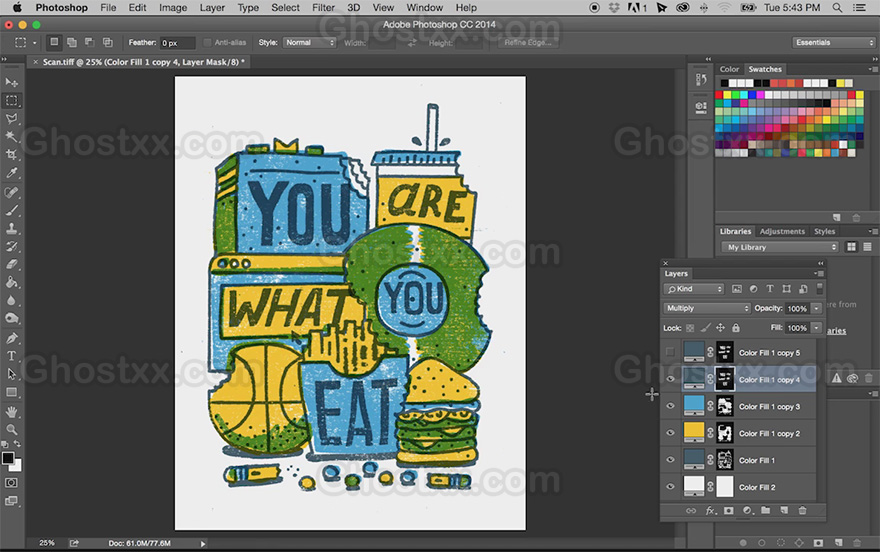Select the Blur tool

pyautogui.click(x=11, y=300)
